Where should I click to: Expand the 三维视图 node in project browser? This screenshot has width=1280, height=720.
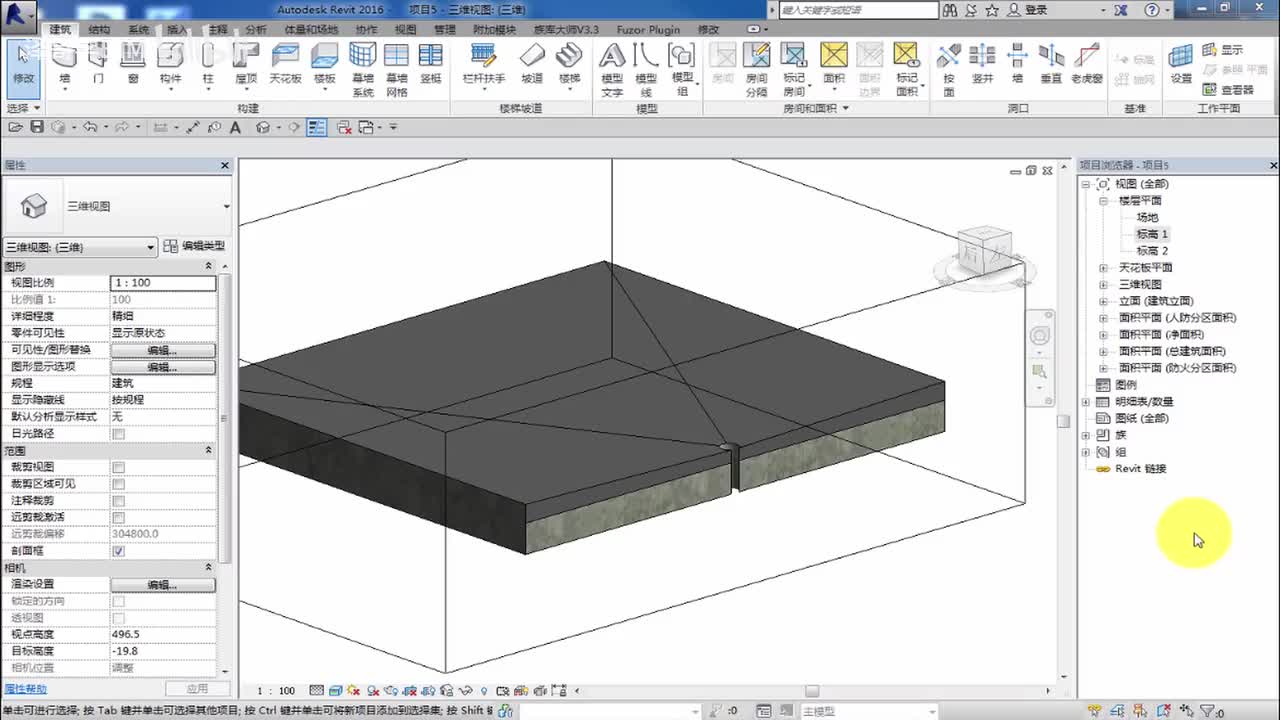tap(1103, 284)
